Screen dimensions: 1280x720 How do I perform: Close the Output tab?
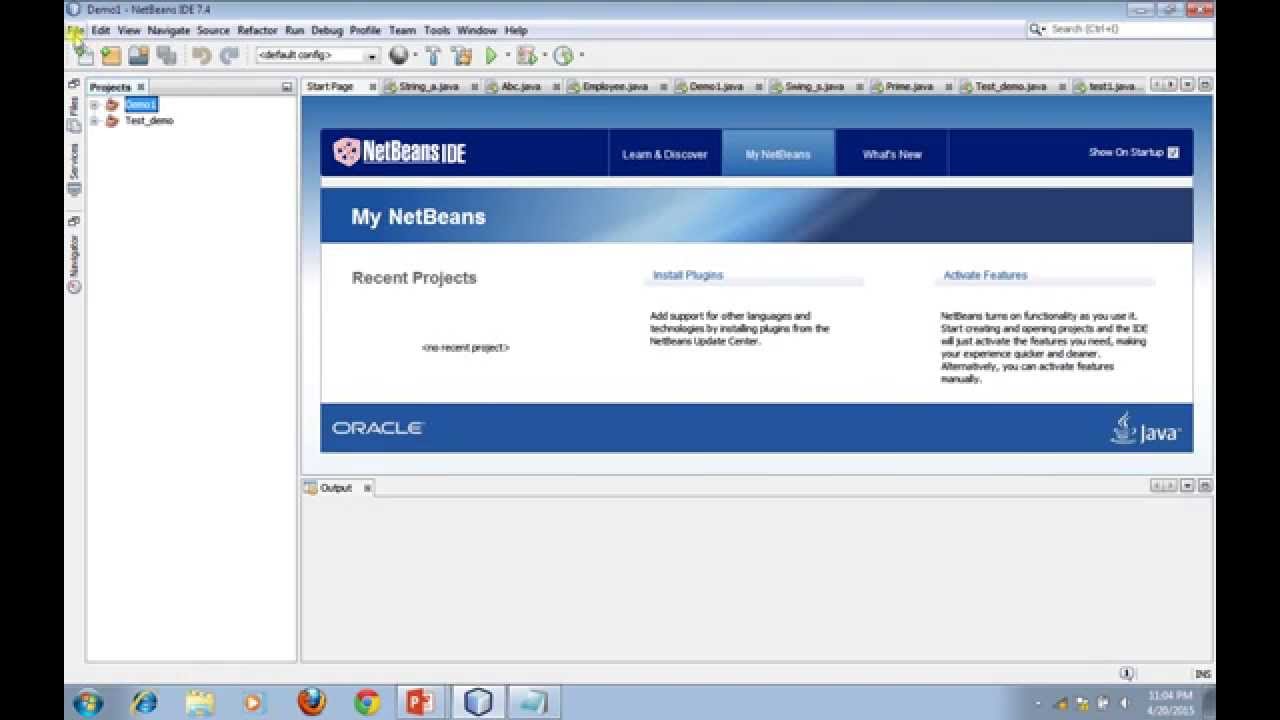(x=367, y=488)
